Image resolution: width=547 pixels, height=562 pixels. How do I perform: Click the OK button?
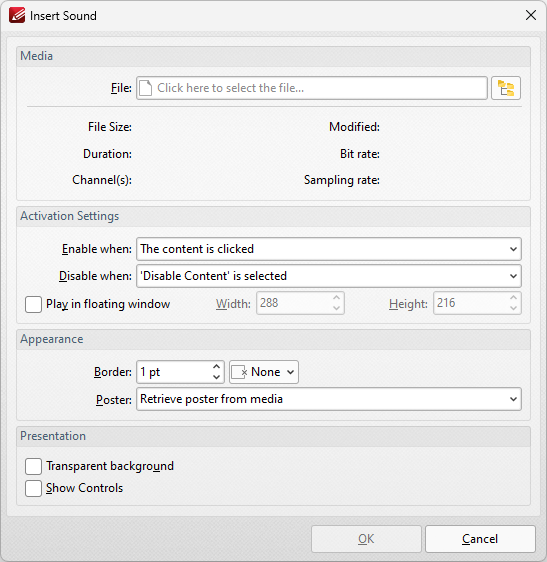[x=366, y=539]
